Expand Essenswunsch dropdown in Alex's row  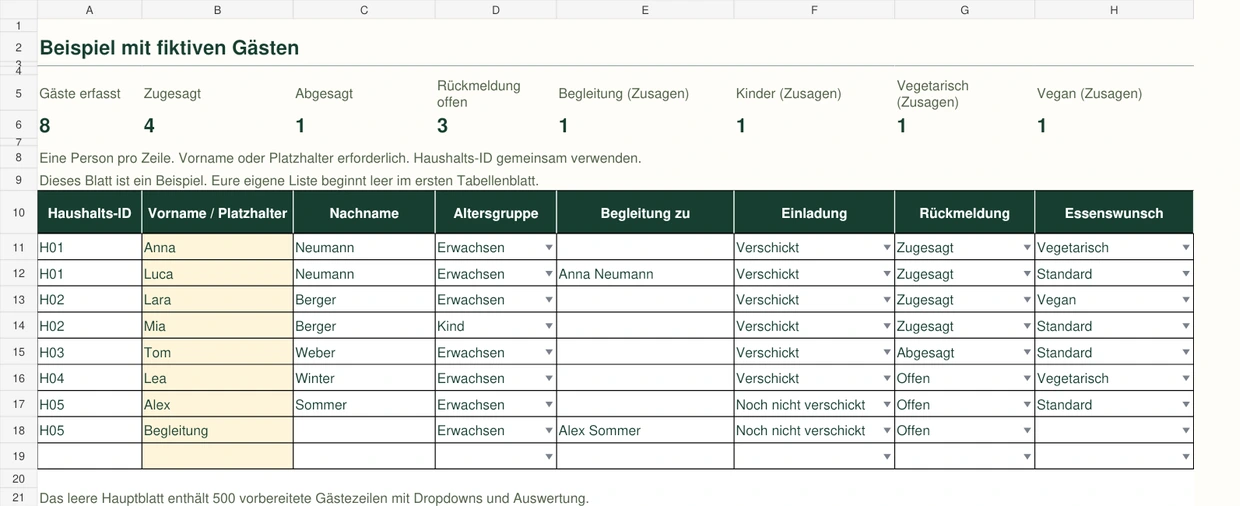click(1186, 405)
